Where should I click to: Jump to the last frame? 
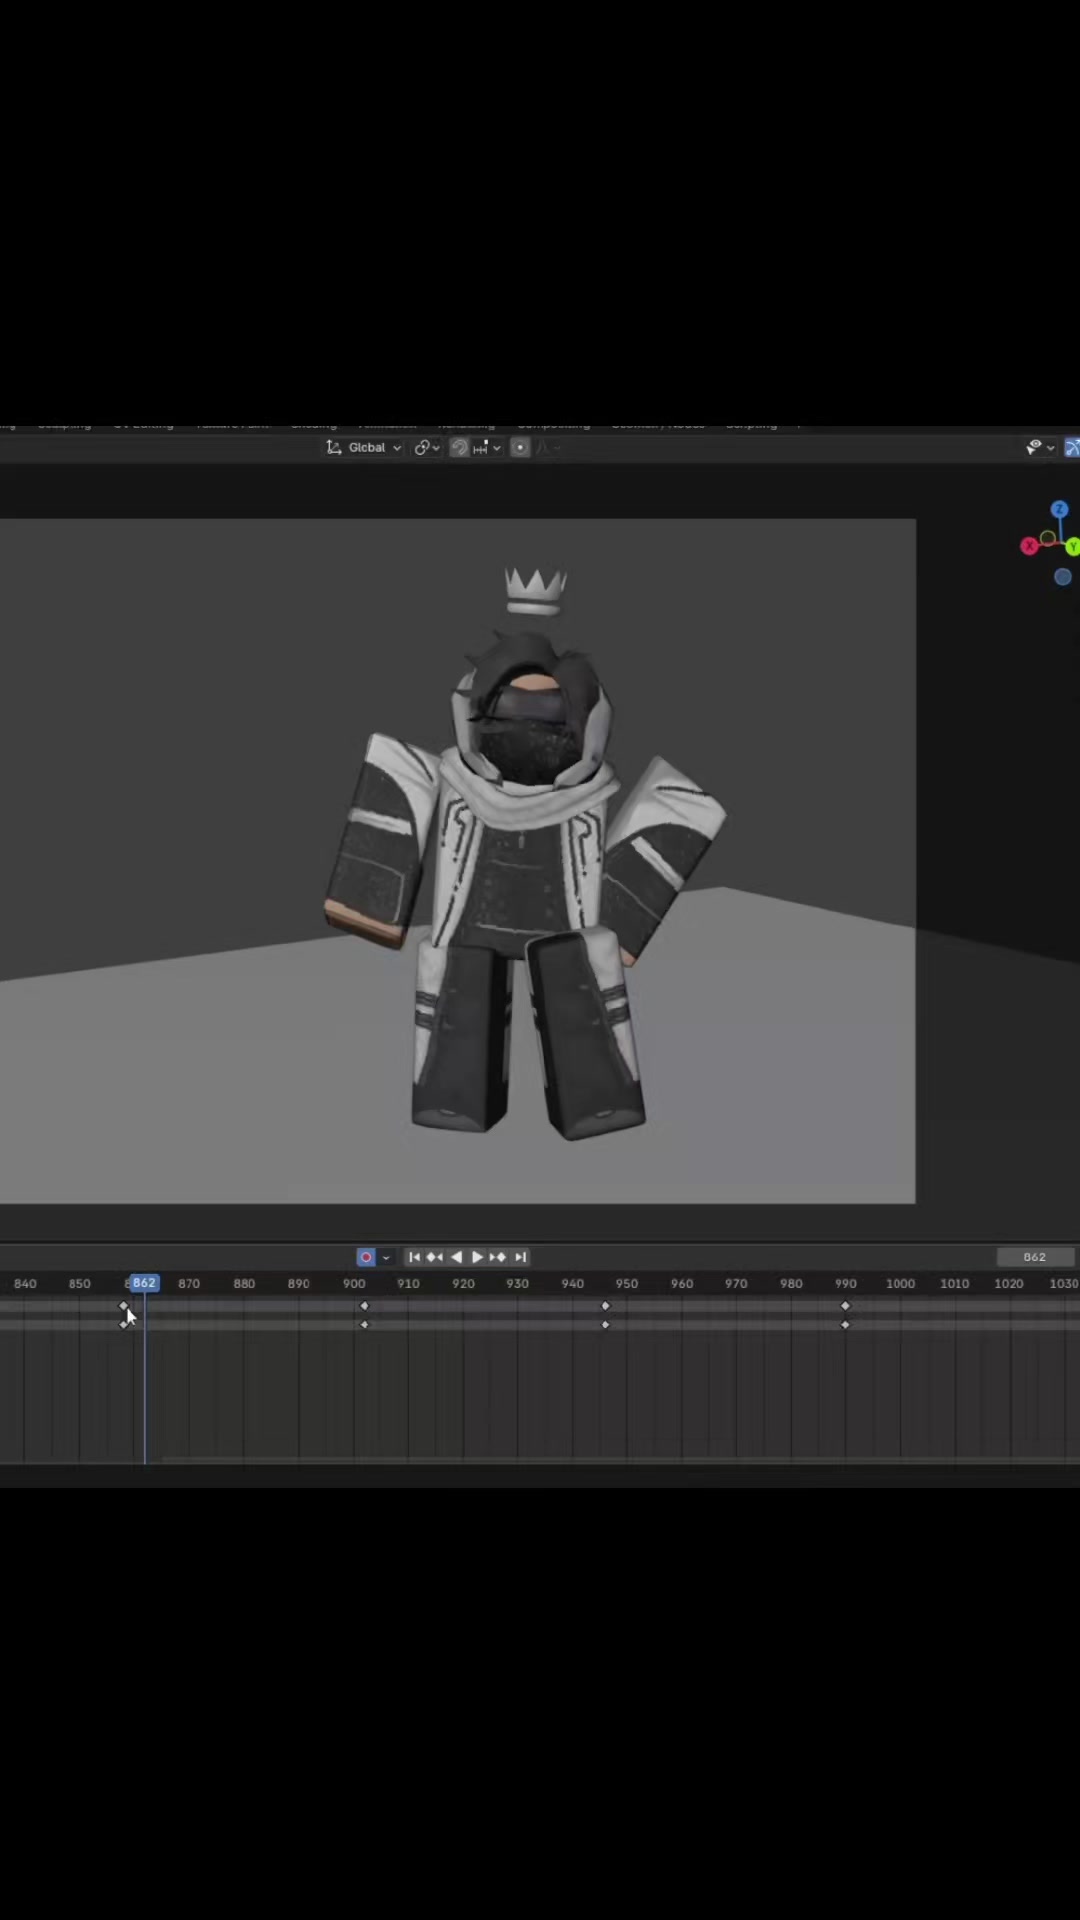click(520, 1257)
